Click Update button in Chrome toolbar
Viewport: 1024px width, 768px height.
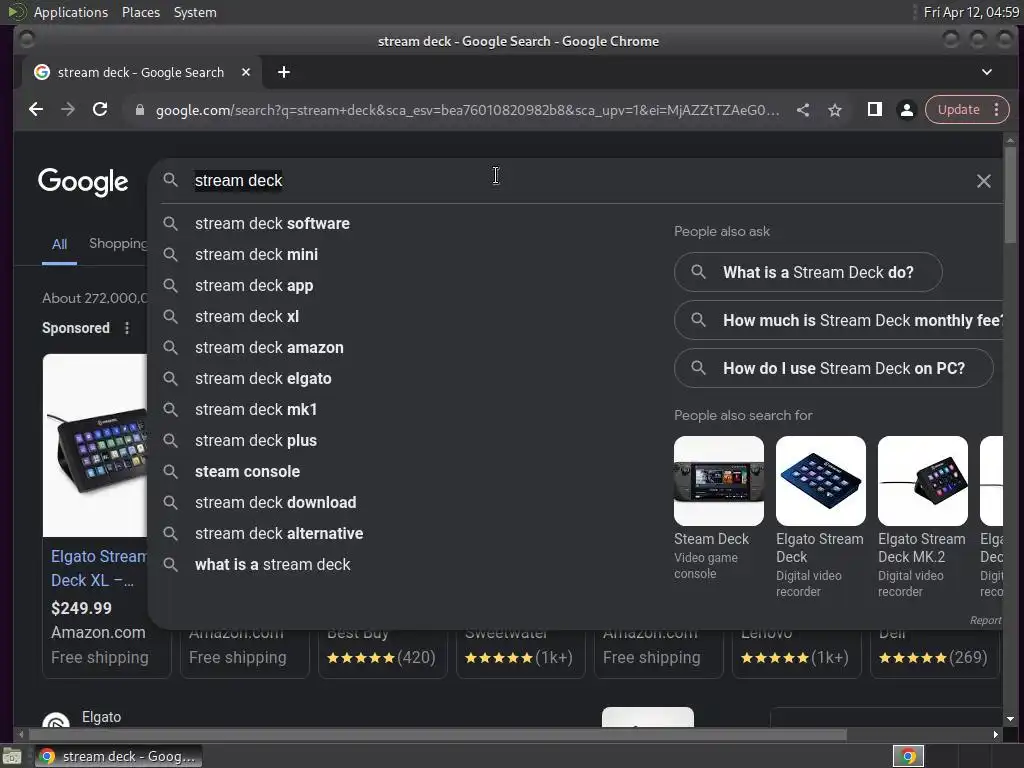(958, 110)
